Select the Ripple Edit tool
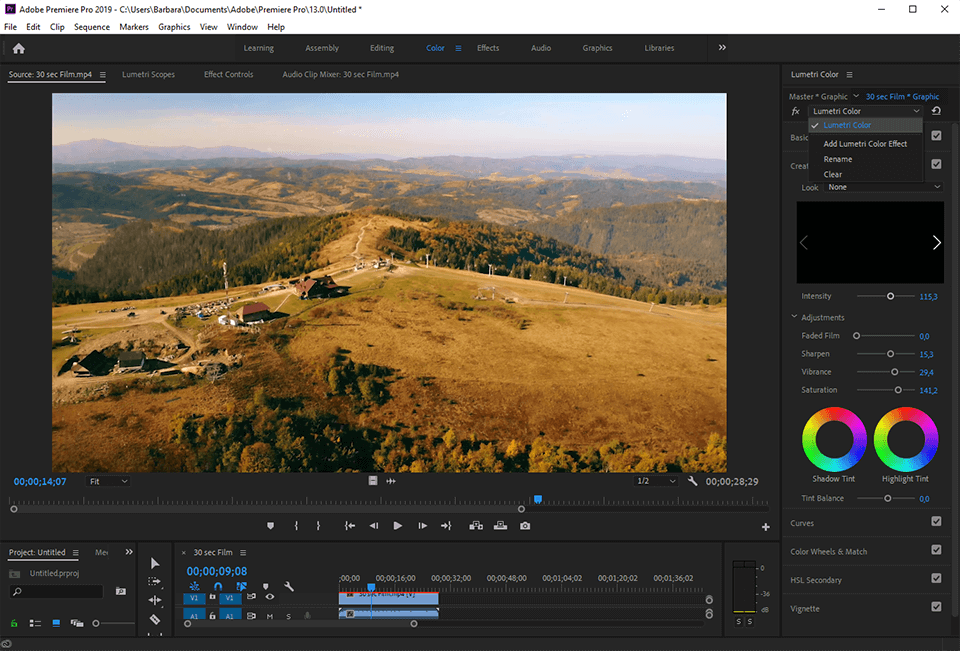 156,599
